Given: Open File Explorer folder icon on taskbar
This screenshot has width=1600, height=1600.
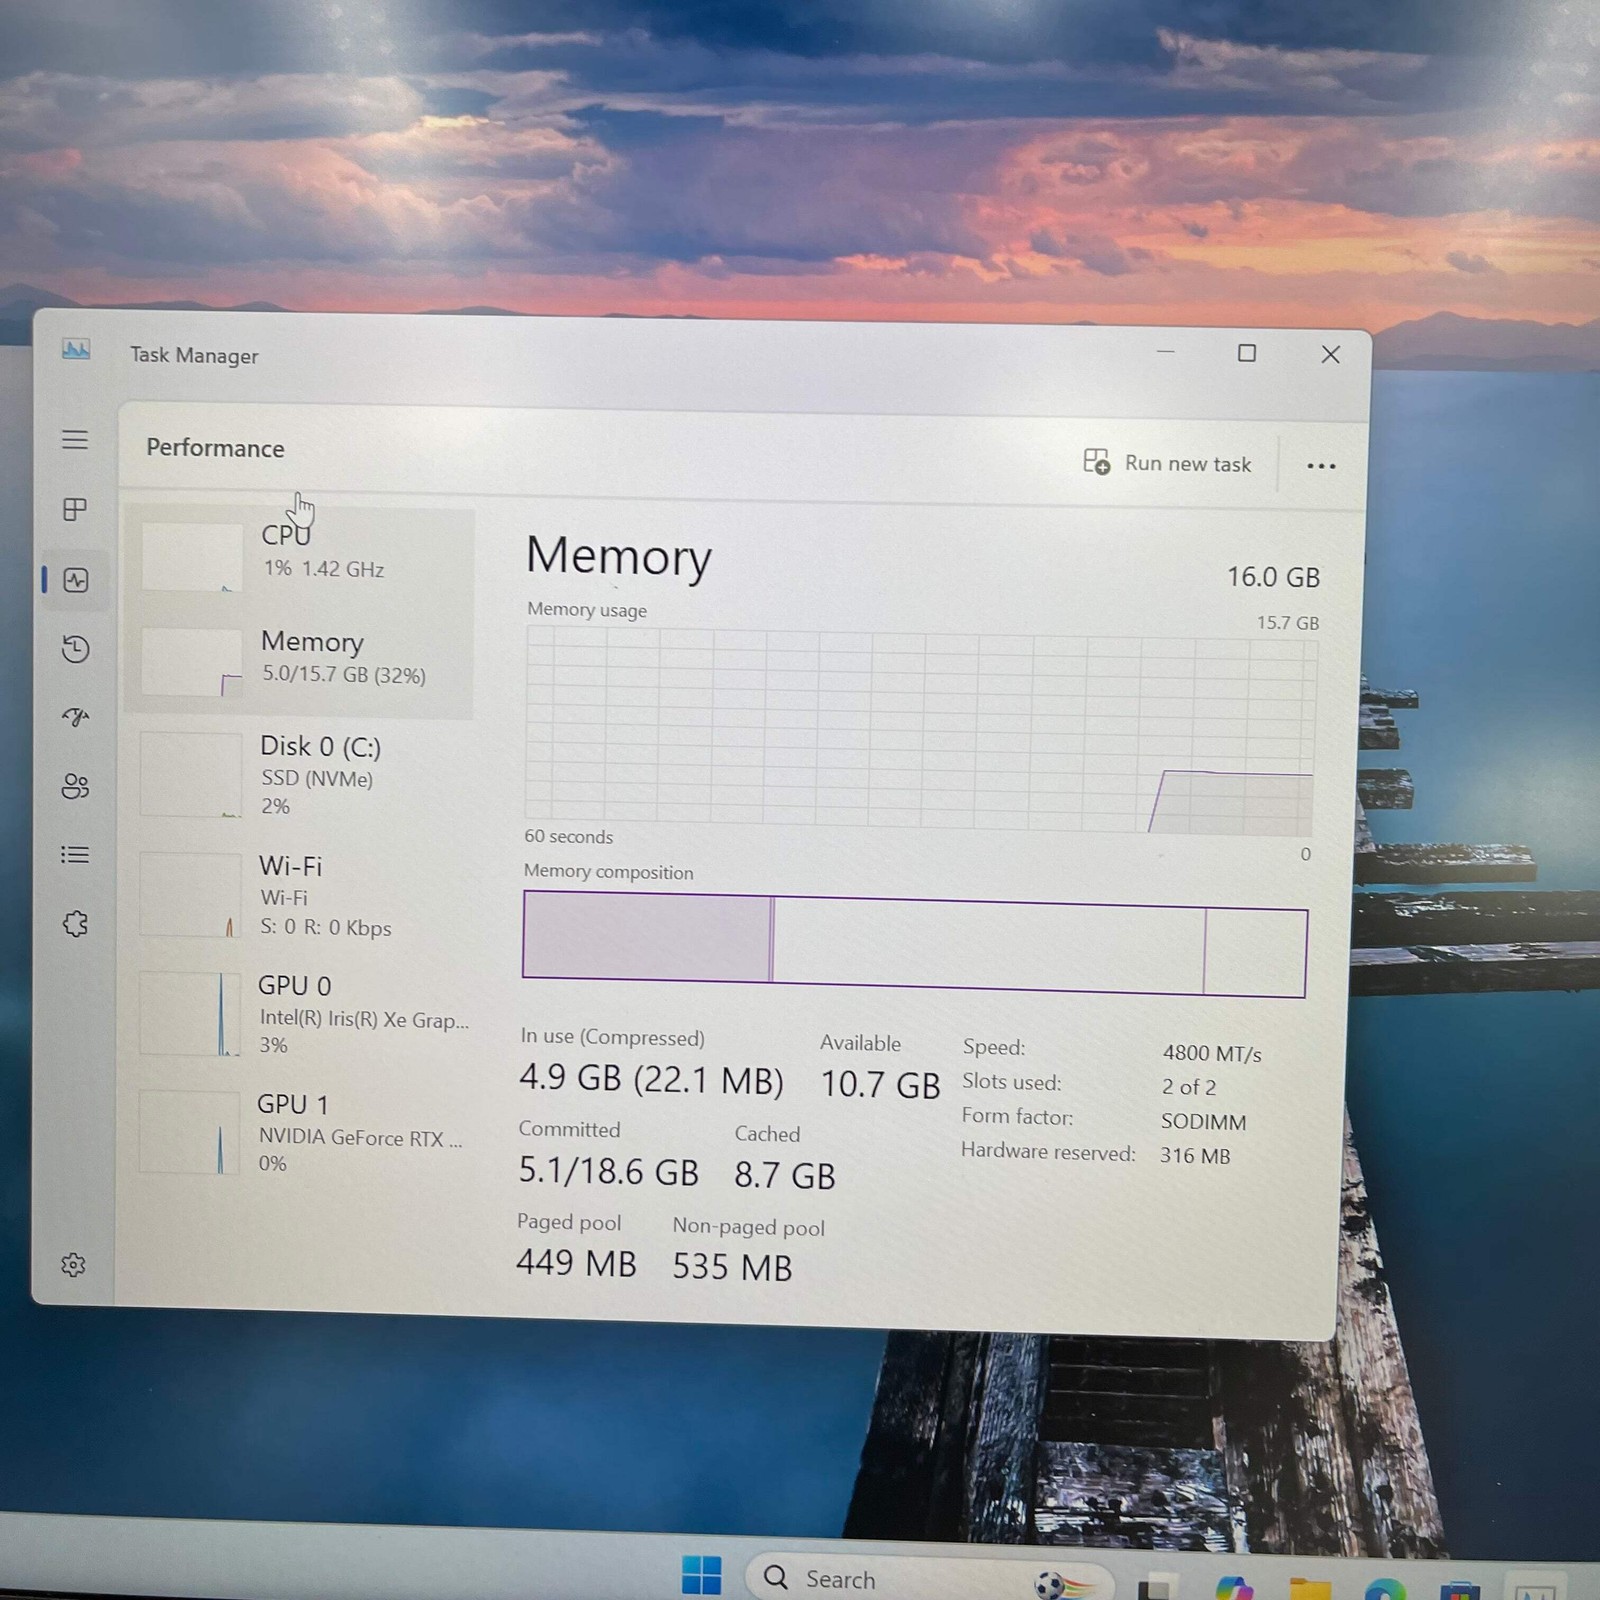Looking at the screenshot, I should coord(1310,1589).
